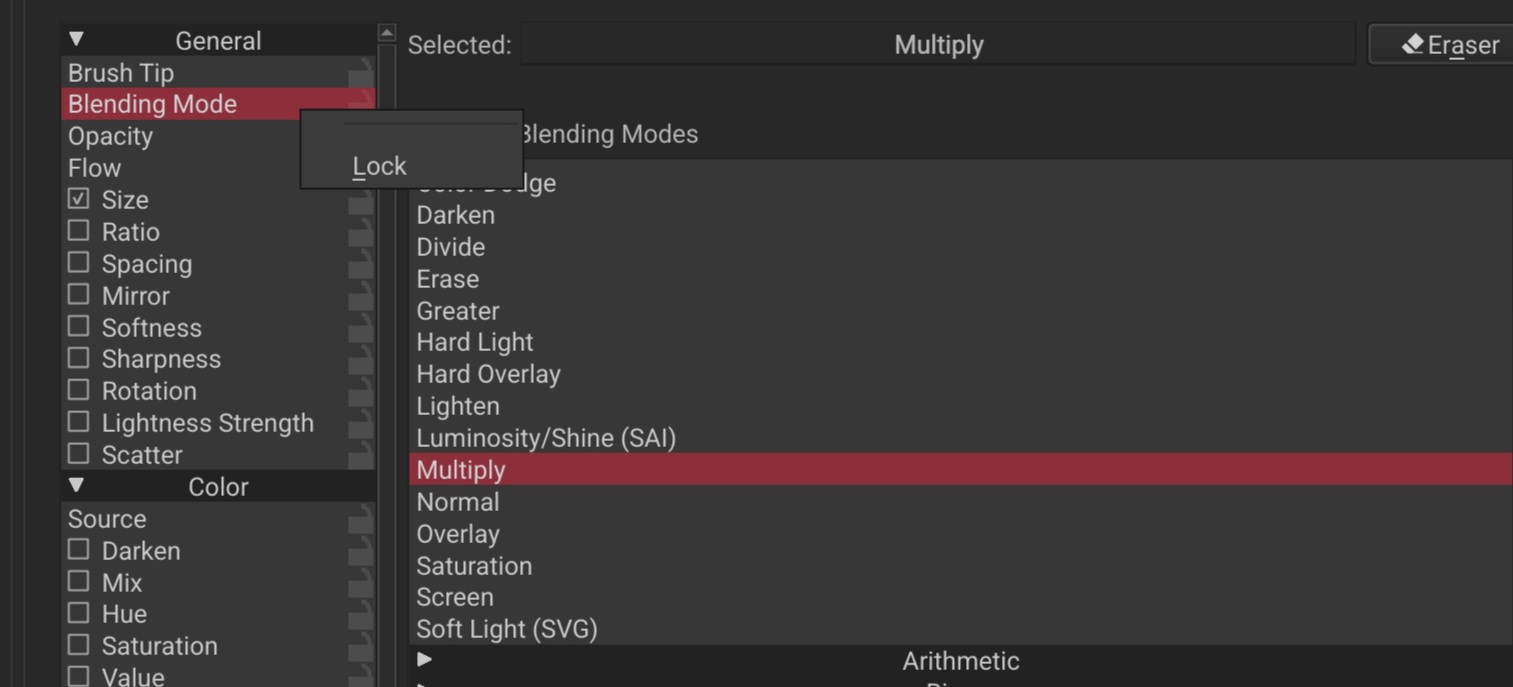Collapse the Color section triangle

pos(76,486)
